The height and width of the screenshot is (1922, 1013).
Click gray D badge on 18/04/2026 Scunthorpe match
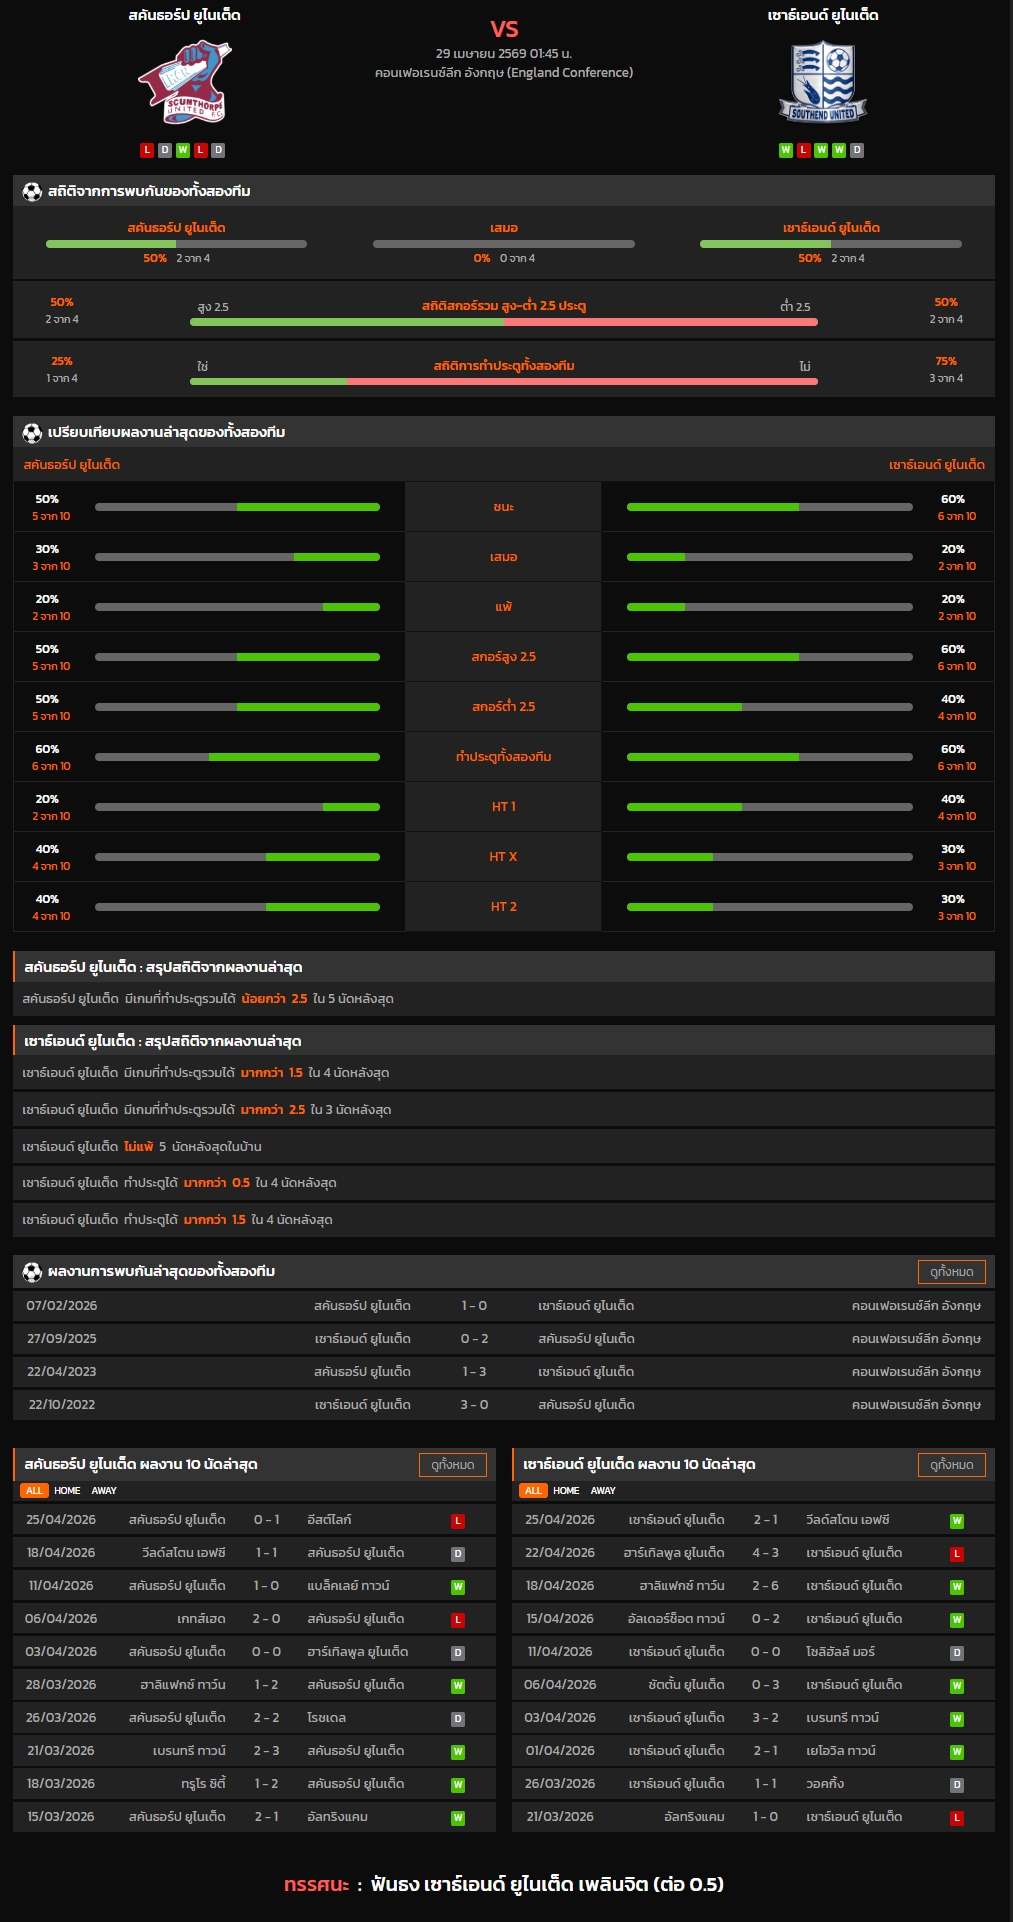tap(458, 1554)
